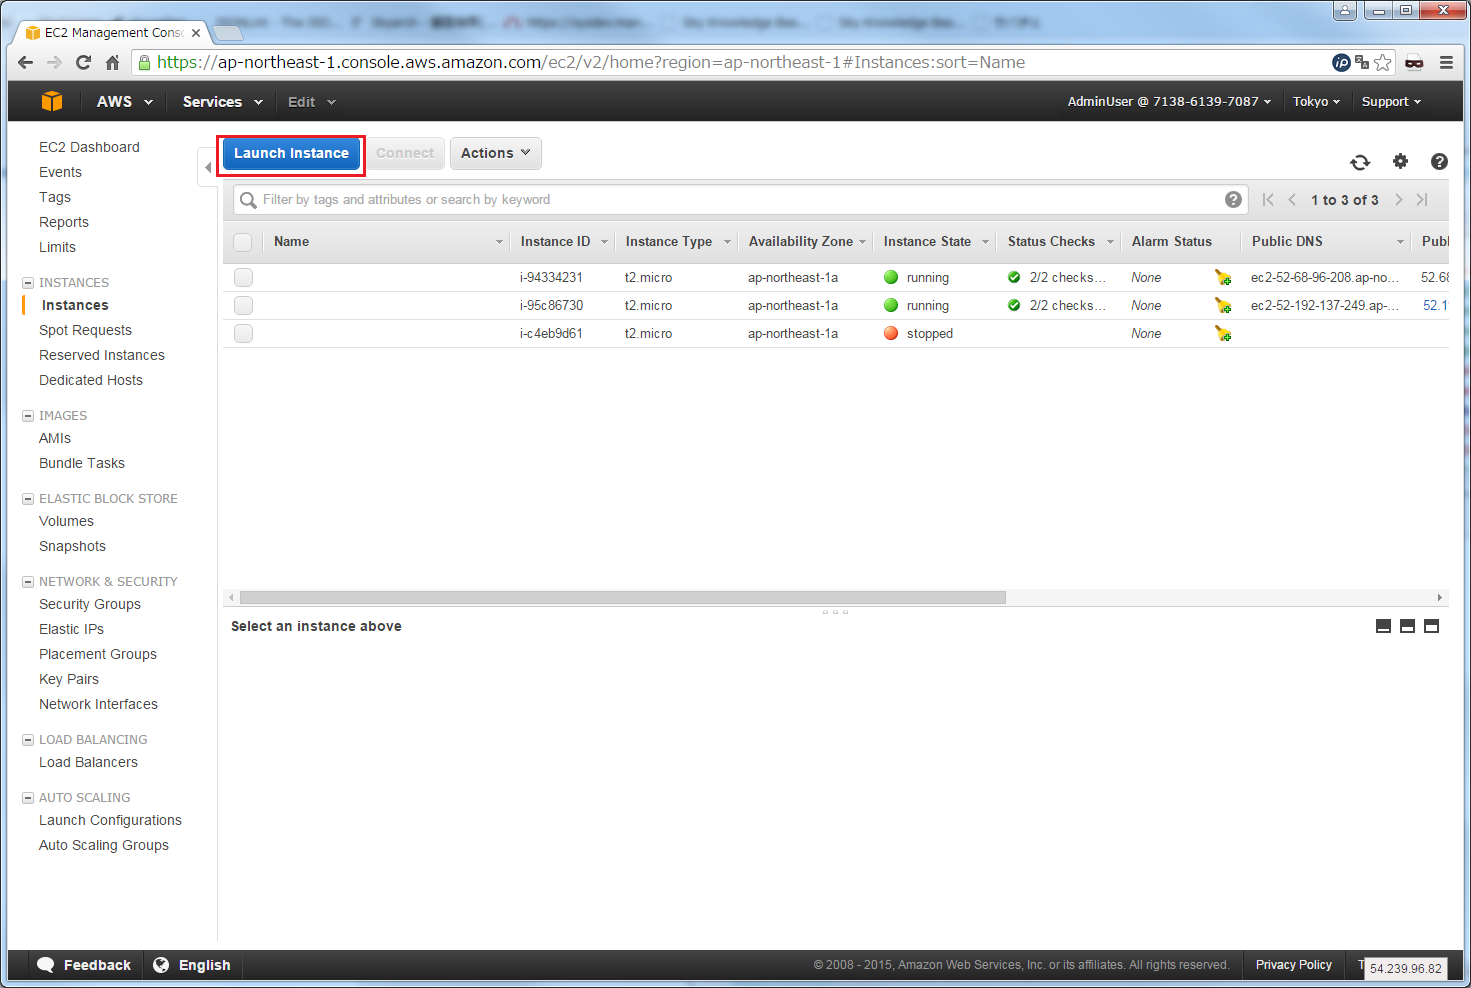The image size is (1471, 988).
Task: Open the Chrome hamburger menu
Action: pyautogui.click(x=1446, y=62)
